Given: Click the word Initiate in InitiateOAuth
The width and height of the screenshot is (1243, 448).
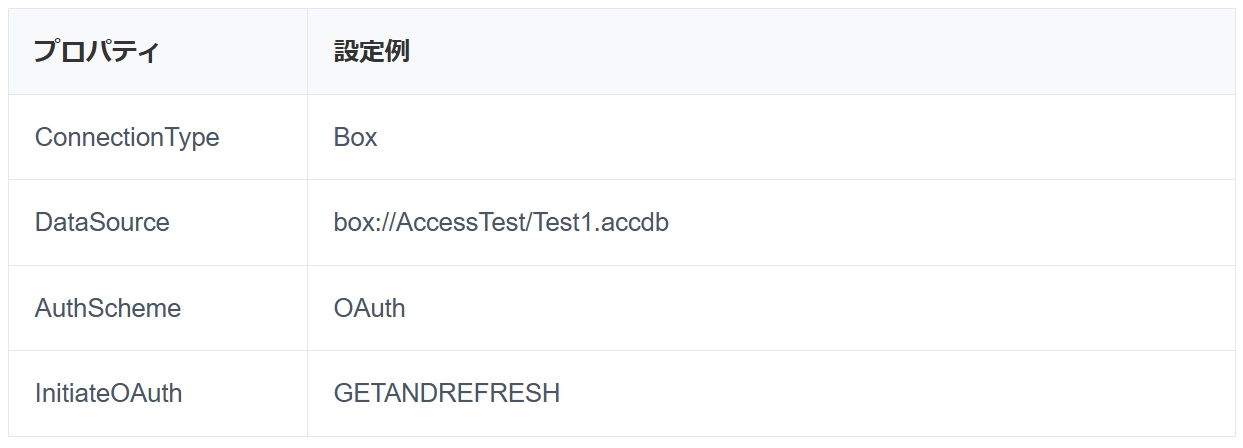Looking at the screenshot, I should pos(70,393).
